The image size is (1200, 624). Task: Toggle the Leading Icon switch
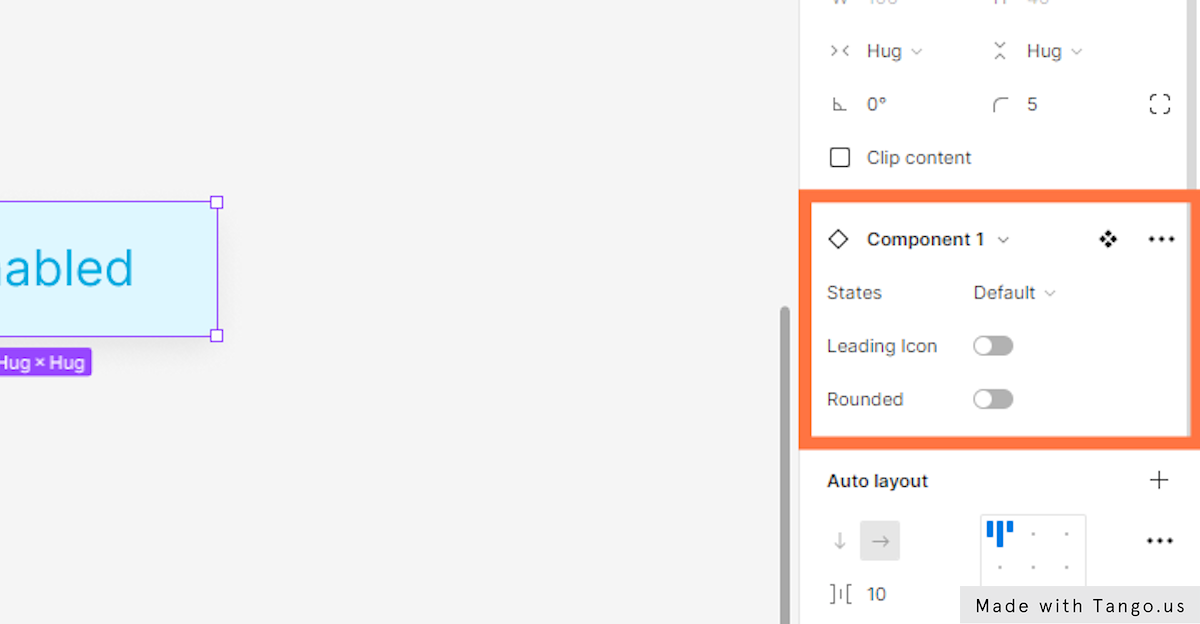(x=993, y=346)
